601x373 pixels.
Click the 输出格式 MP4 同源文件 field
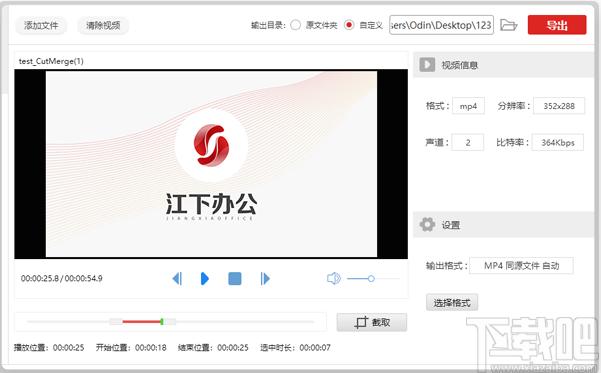(521, 265)
